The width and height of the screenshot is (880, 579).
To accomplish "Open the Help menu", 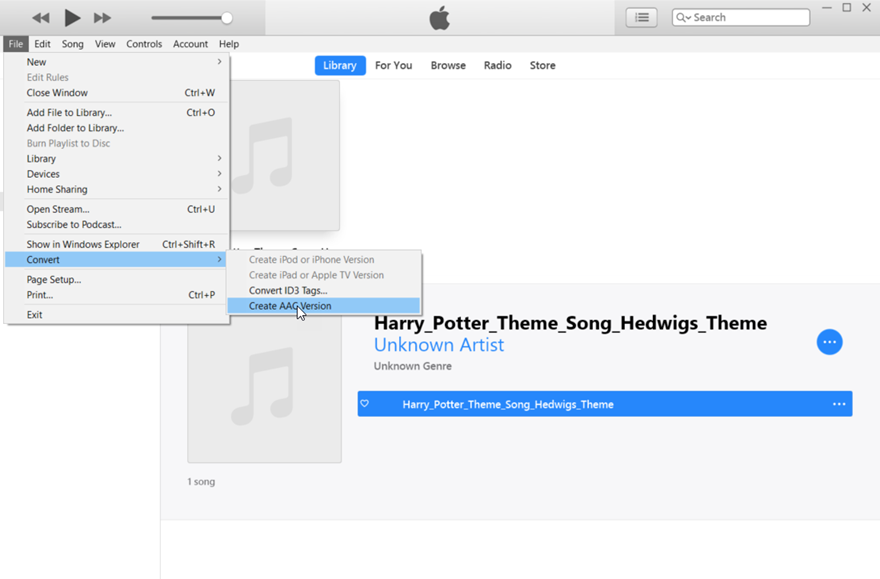I will [x=229, y=44].
